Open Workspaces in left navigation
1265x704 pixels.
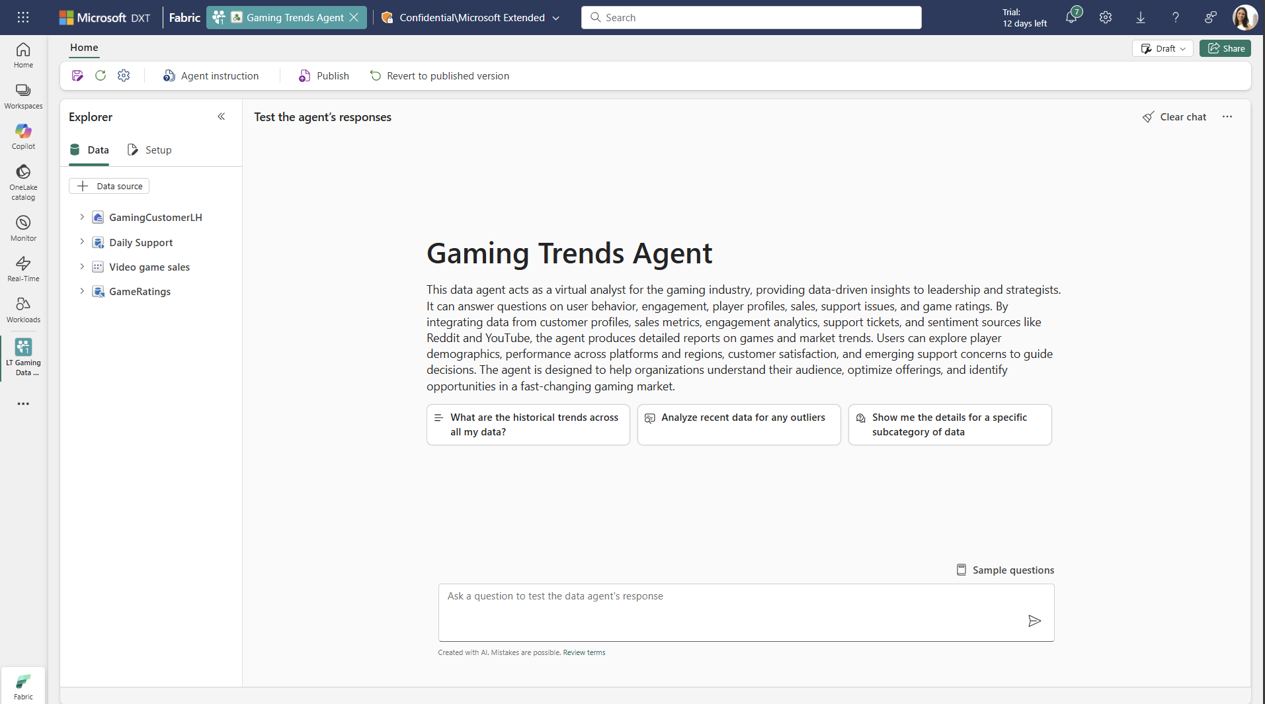click(x=23, y=96)
